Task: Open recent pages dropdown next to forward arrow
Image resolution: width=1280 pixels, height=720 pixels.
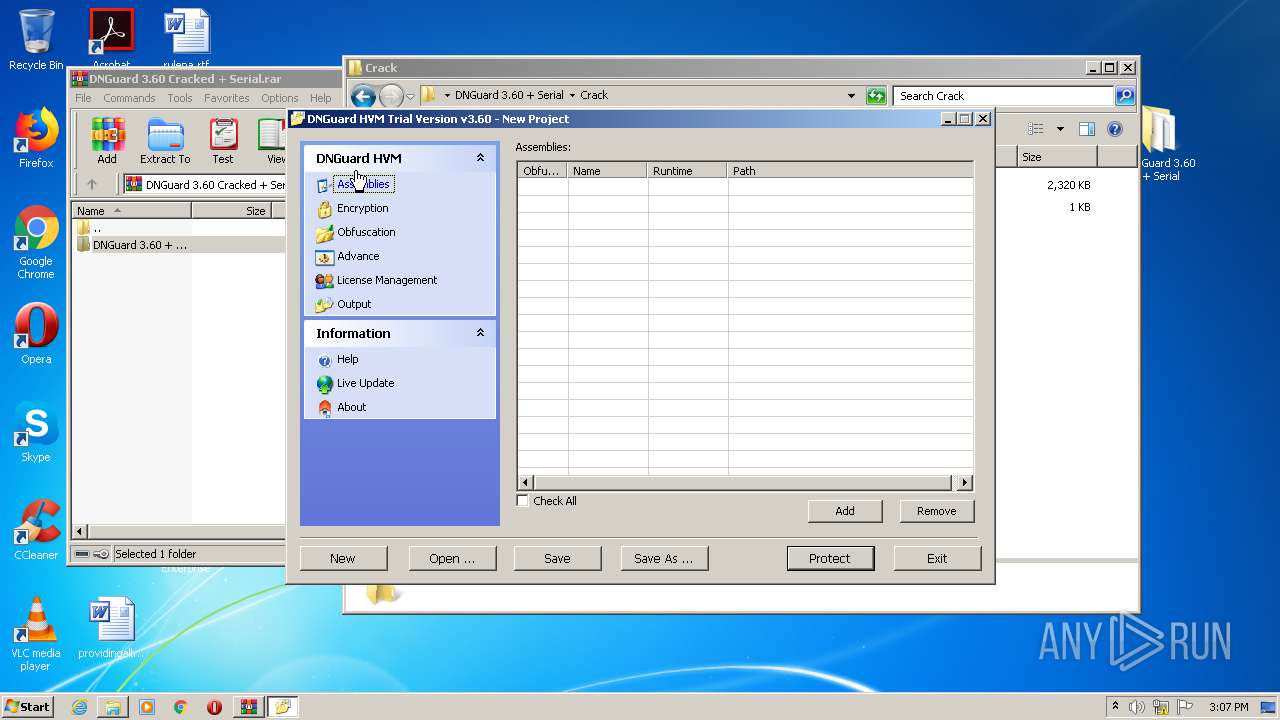Action: (x=410, y=97)
